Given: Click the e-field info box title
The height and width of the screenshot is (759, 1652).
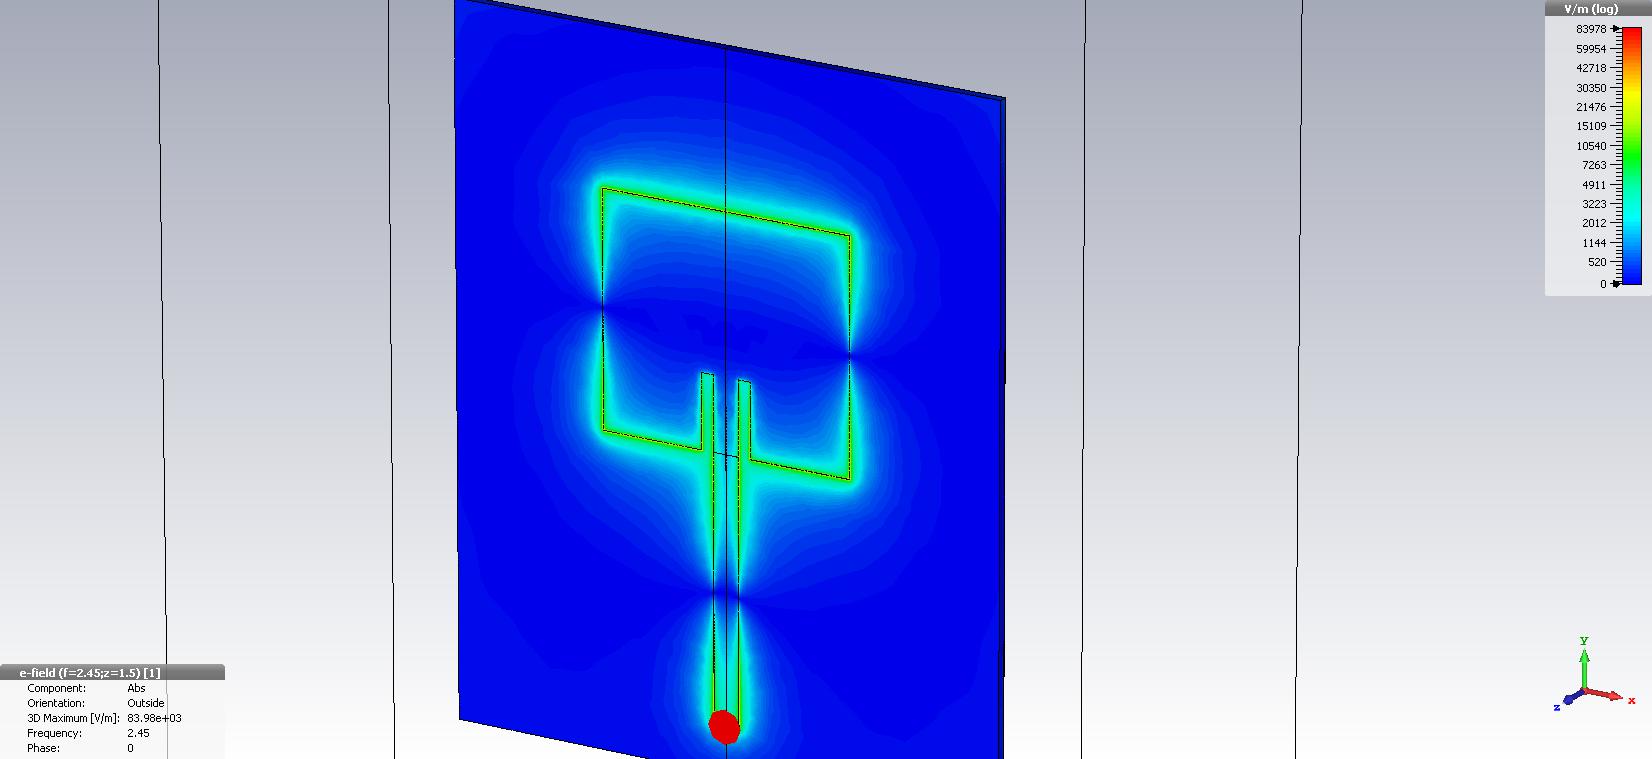Looking at the screenshot, I should (x=90, y=673).
